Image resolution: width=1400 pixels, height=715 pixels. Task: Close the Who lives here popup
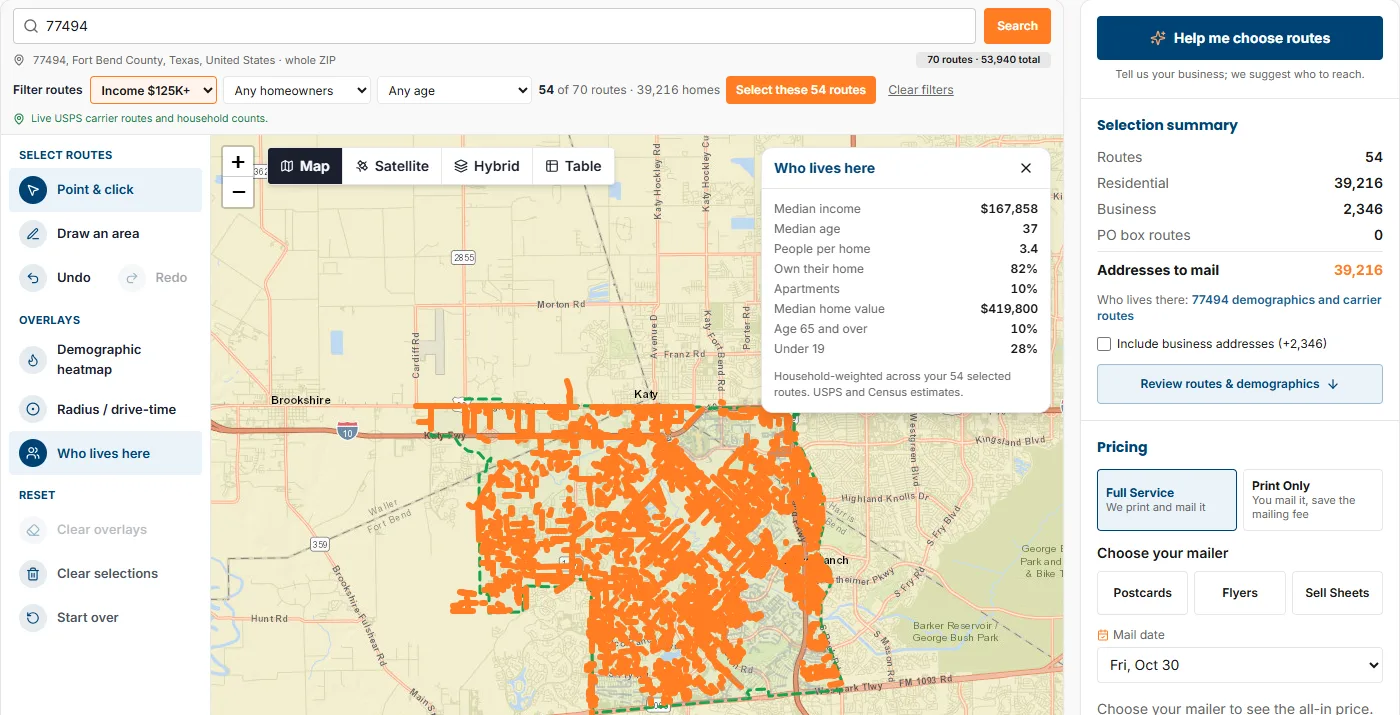[x=1026, y=168]
